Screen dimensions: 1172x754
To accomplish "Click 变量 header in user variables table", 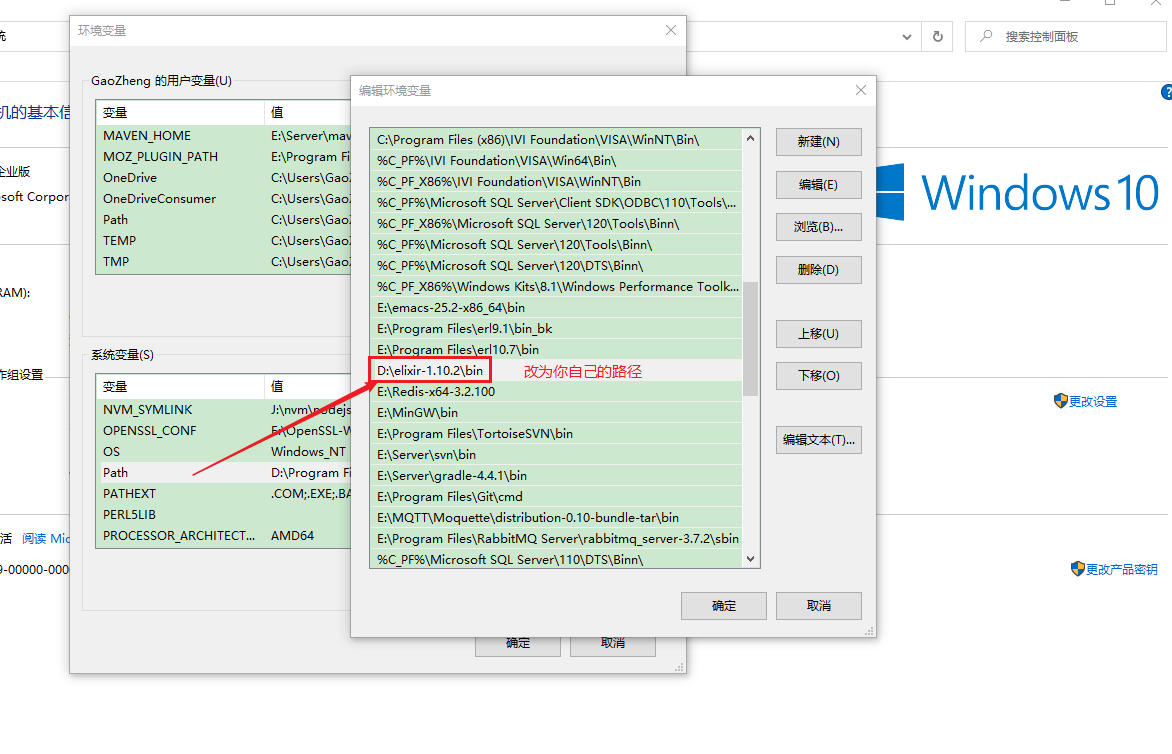I will coord(180,113).
